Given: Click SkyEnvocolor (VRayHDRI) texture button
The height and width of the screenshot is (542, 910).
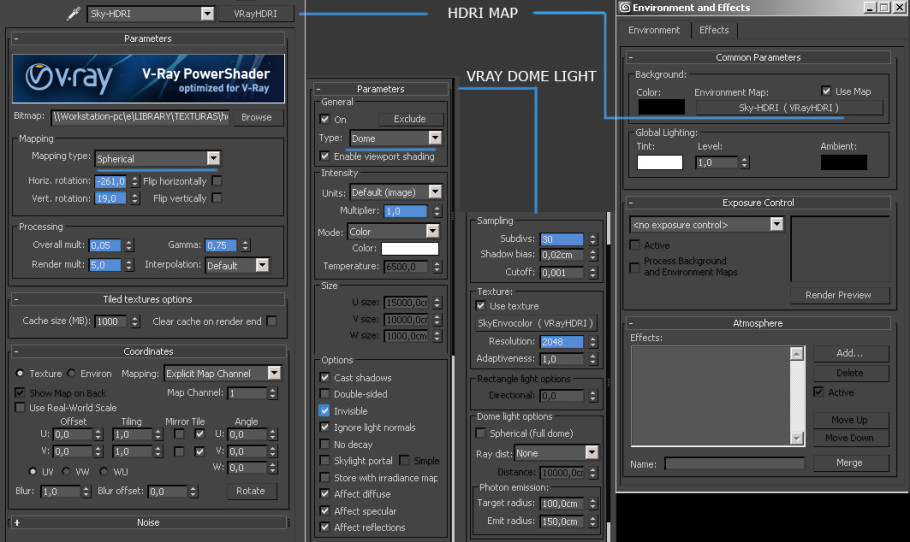Looking at the screenshot, I should pyautogui.click(x=535, y=323).
